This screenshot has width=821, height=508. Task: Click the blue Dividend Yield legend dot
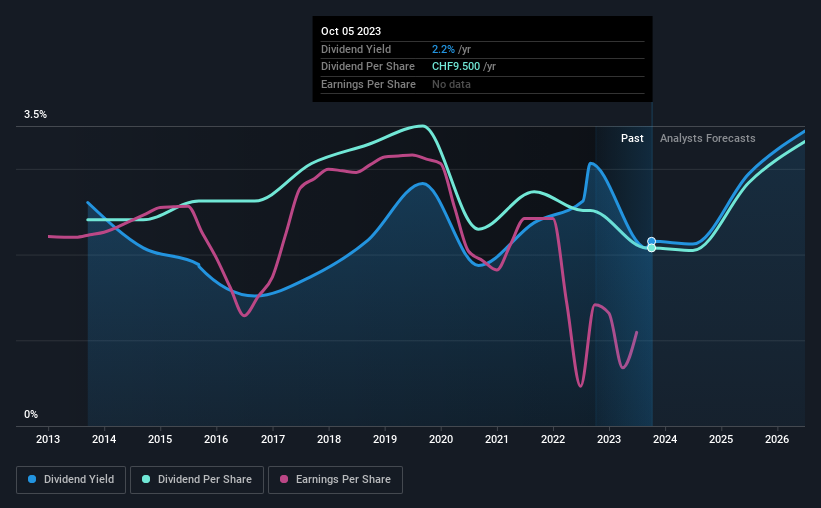click(32, 479)
